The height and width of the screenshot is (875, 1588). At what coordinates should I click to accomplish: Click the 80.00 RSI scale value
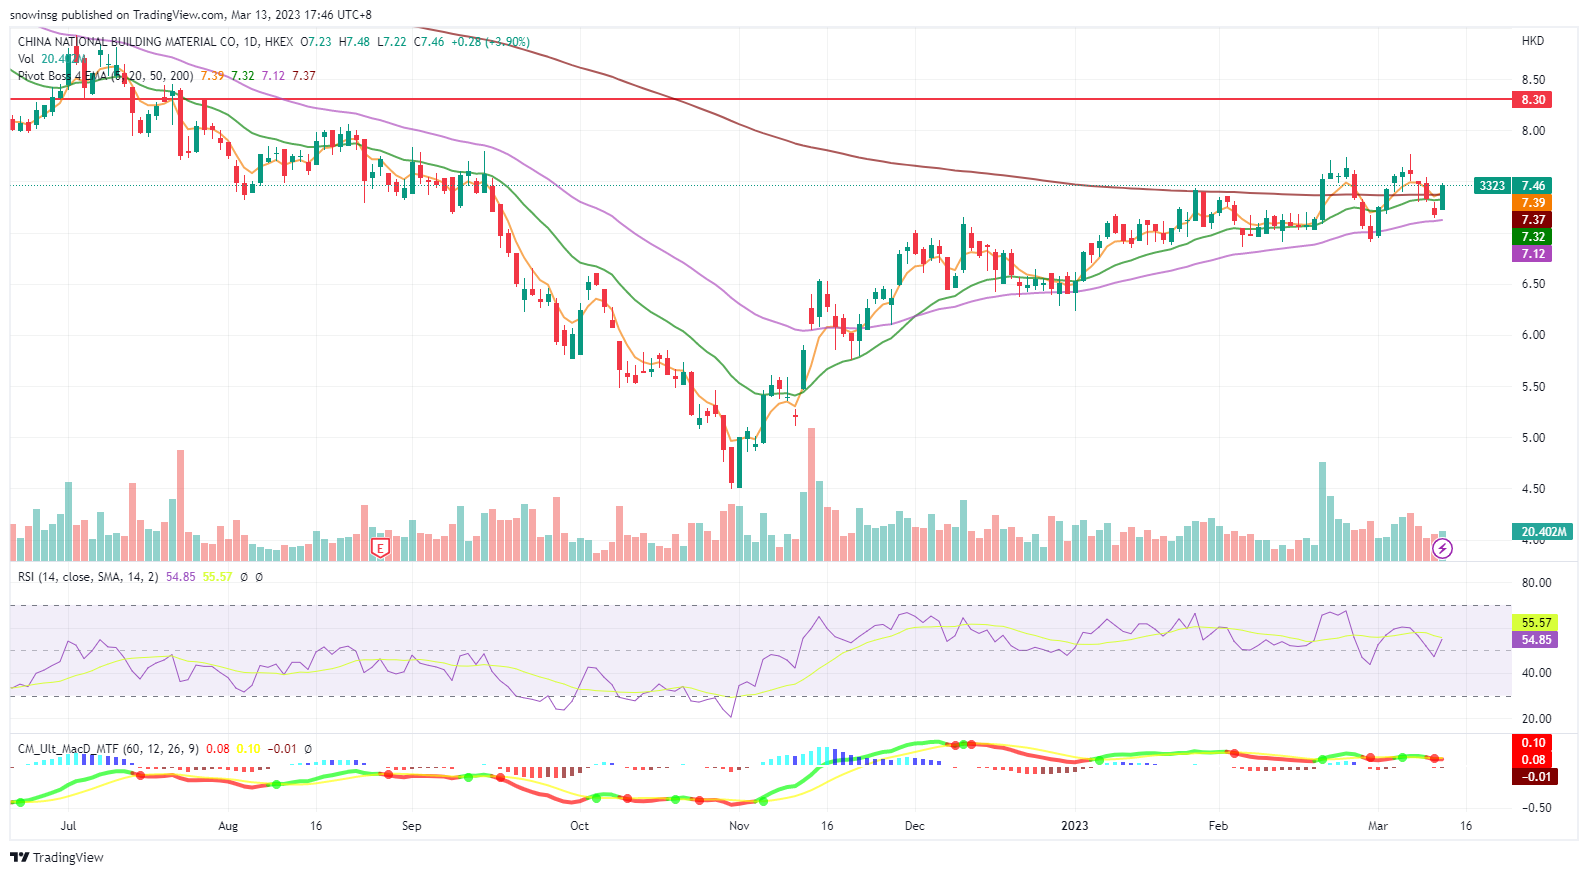pyautogui.click(x=1536, y=583)
